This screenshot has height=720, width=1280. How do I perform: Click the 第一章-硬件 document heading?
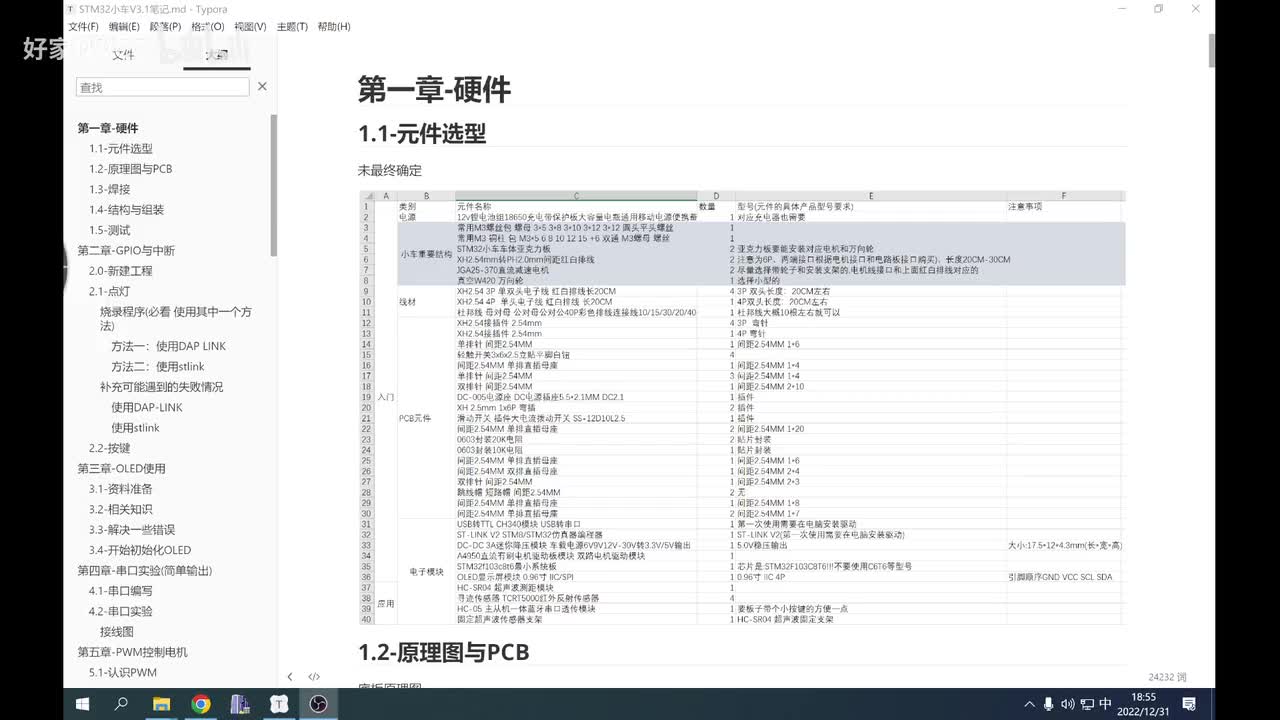pos(435,89)
